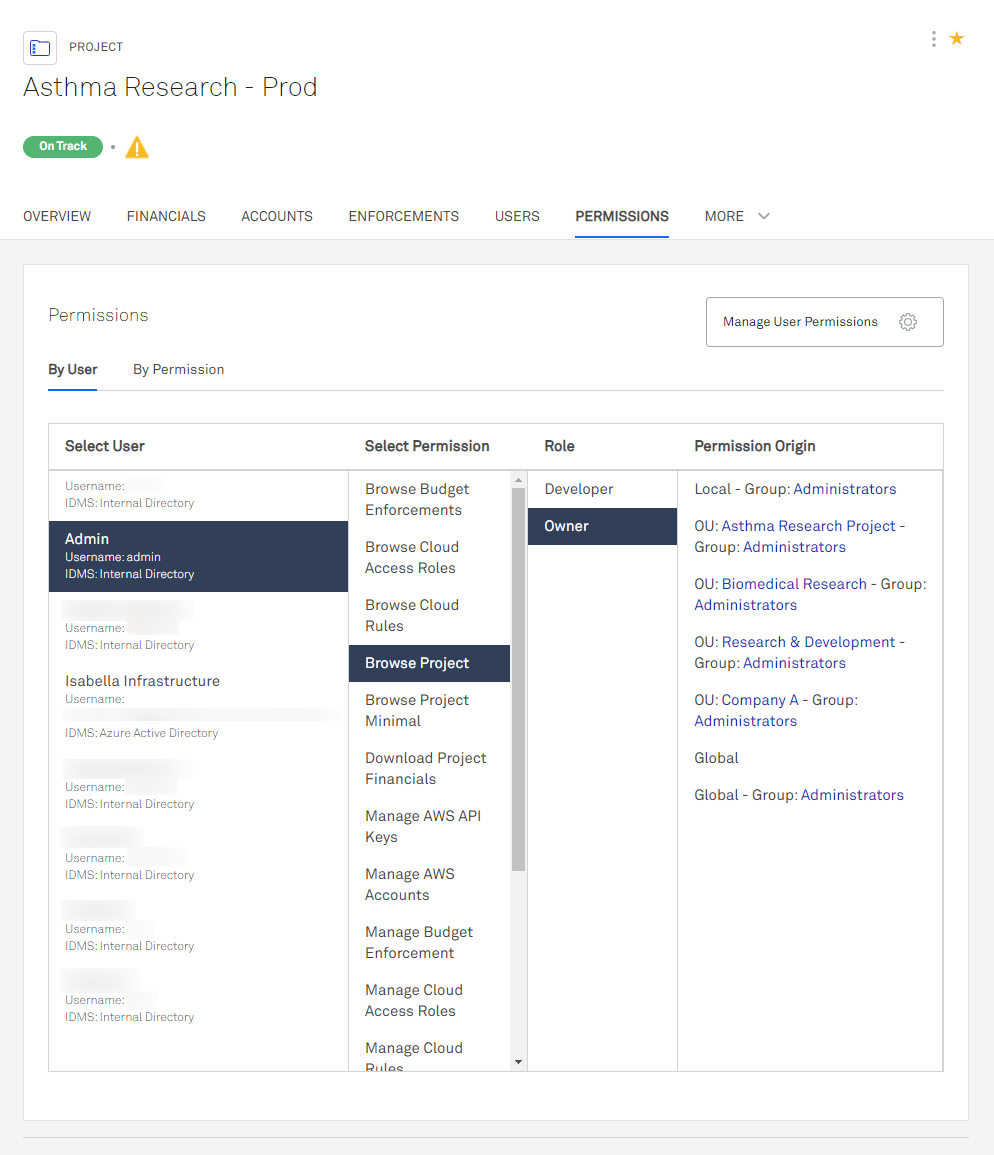Select the PERMISSIONS tab

(622, 216)
